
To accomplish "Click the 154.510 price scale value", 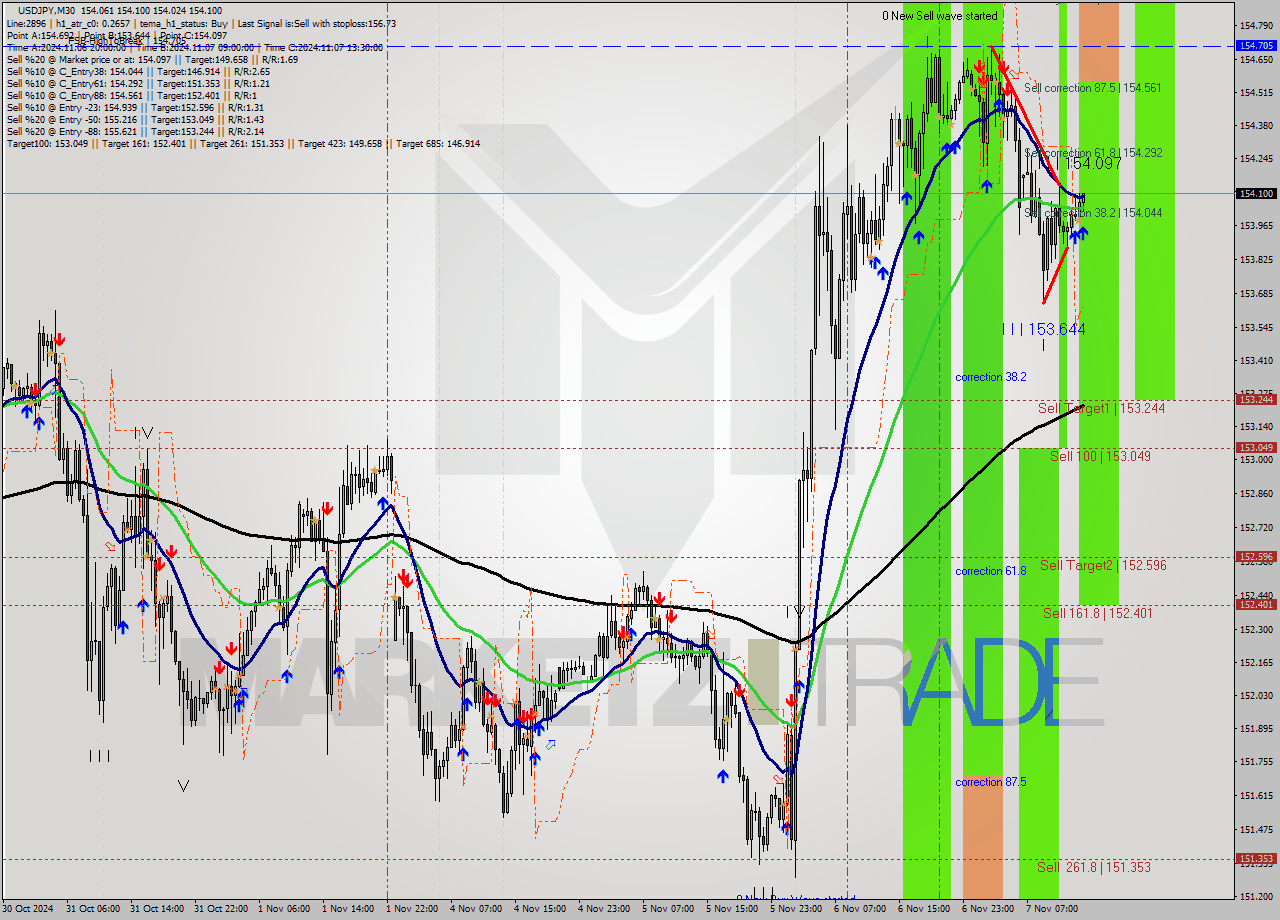I will pyautogui.click(x=1257, y=92).
